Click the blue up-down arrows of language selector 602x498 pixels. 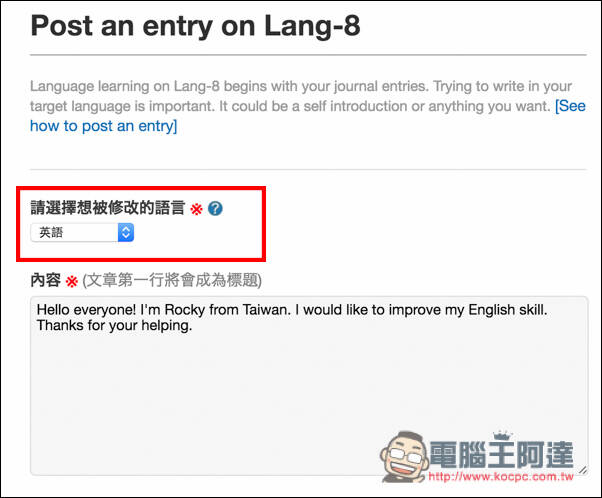(x=126, y=232)
